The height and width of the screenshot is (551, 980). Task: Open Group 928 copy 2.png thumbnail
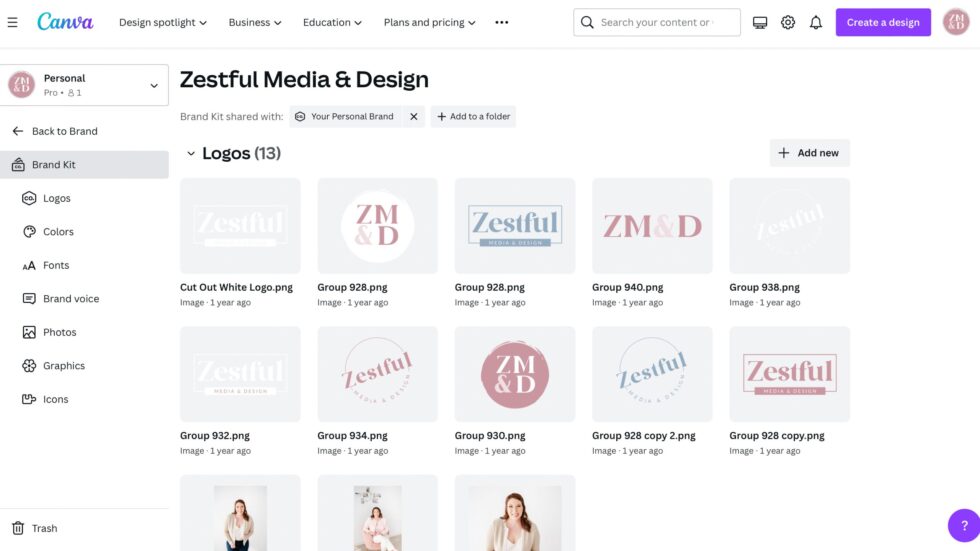tap(652, 374)
